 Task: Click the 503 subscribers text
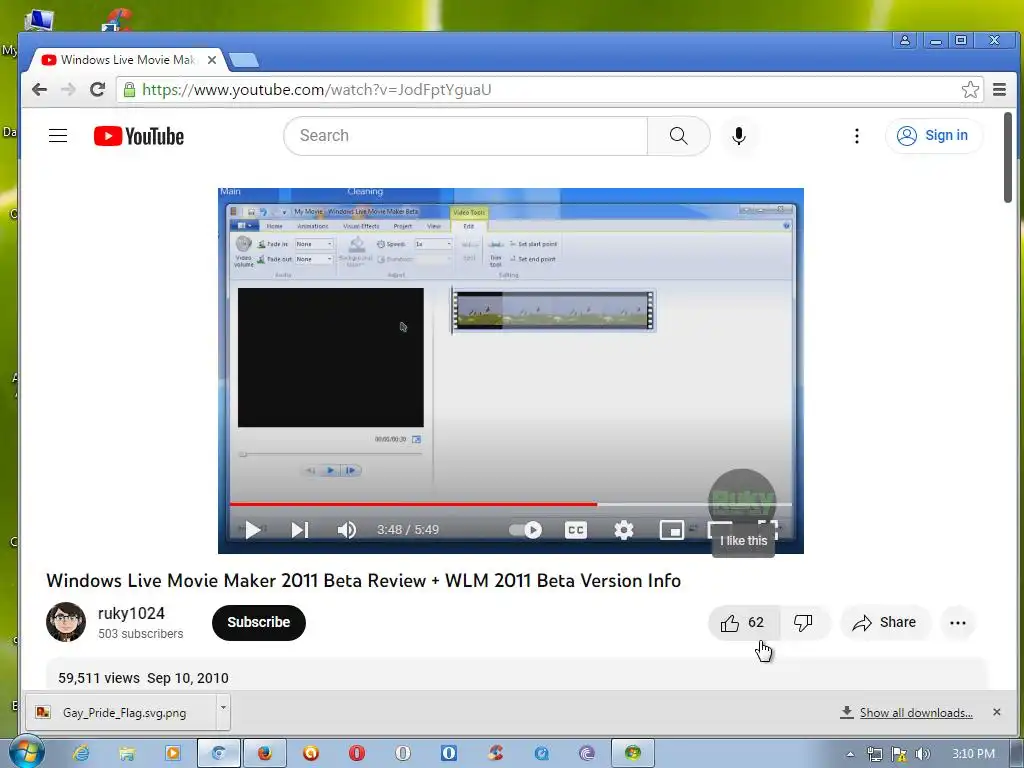(x=140, y=633)
